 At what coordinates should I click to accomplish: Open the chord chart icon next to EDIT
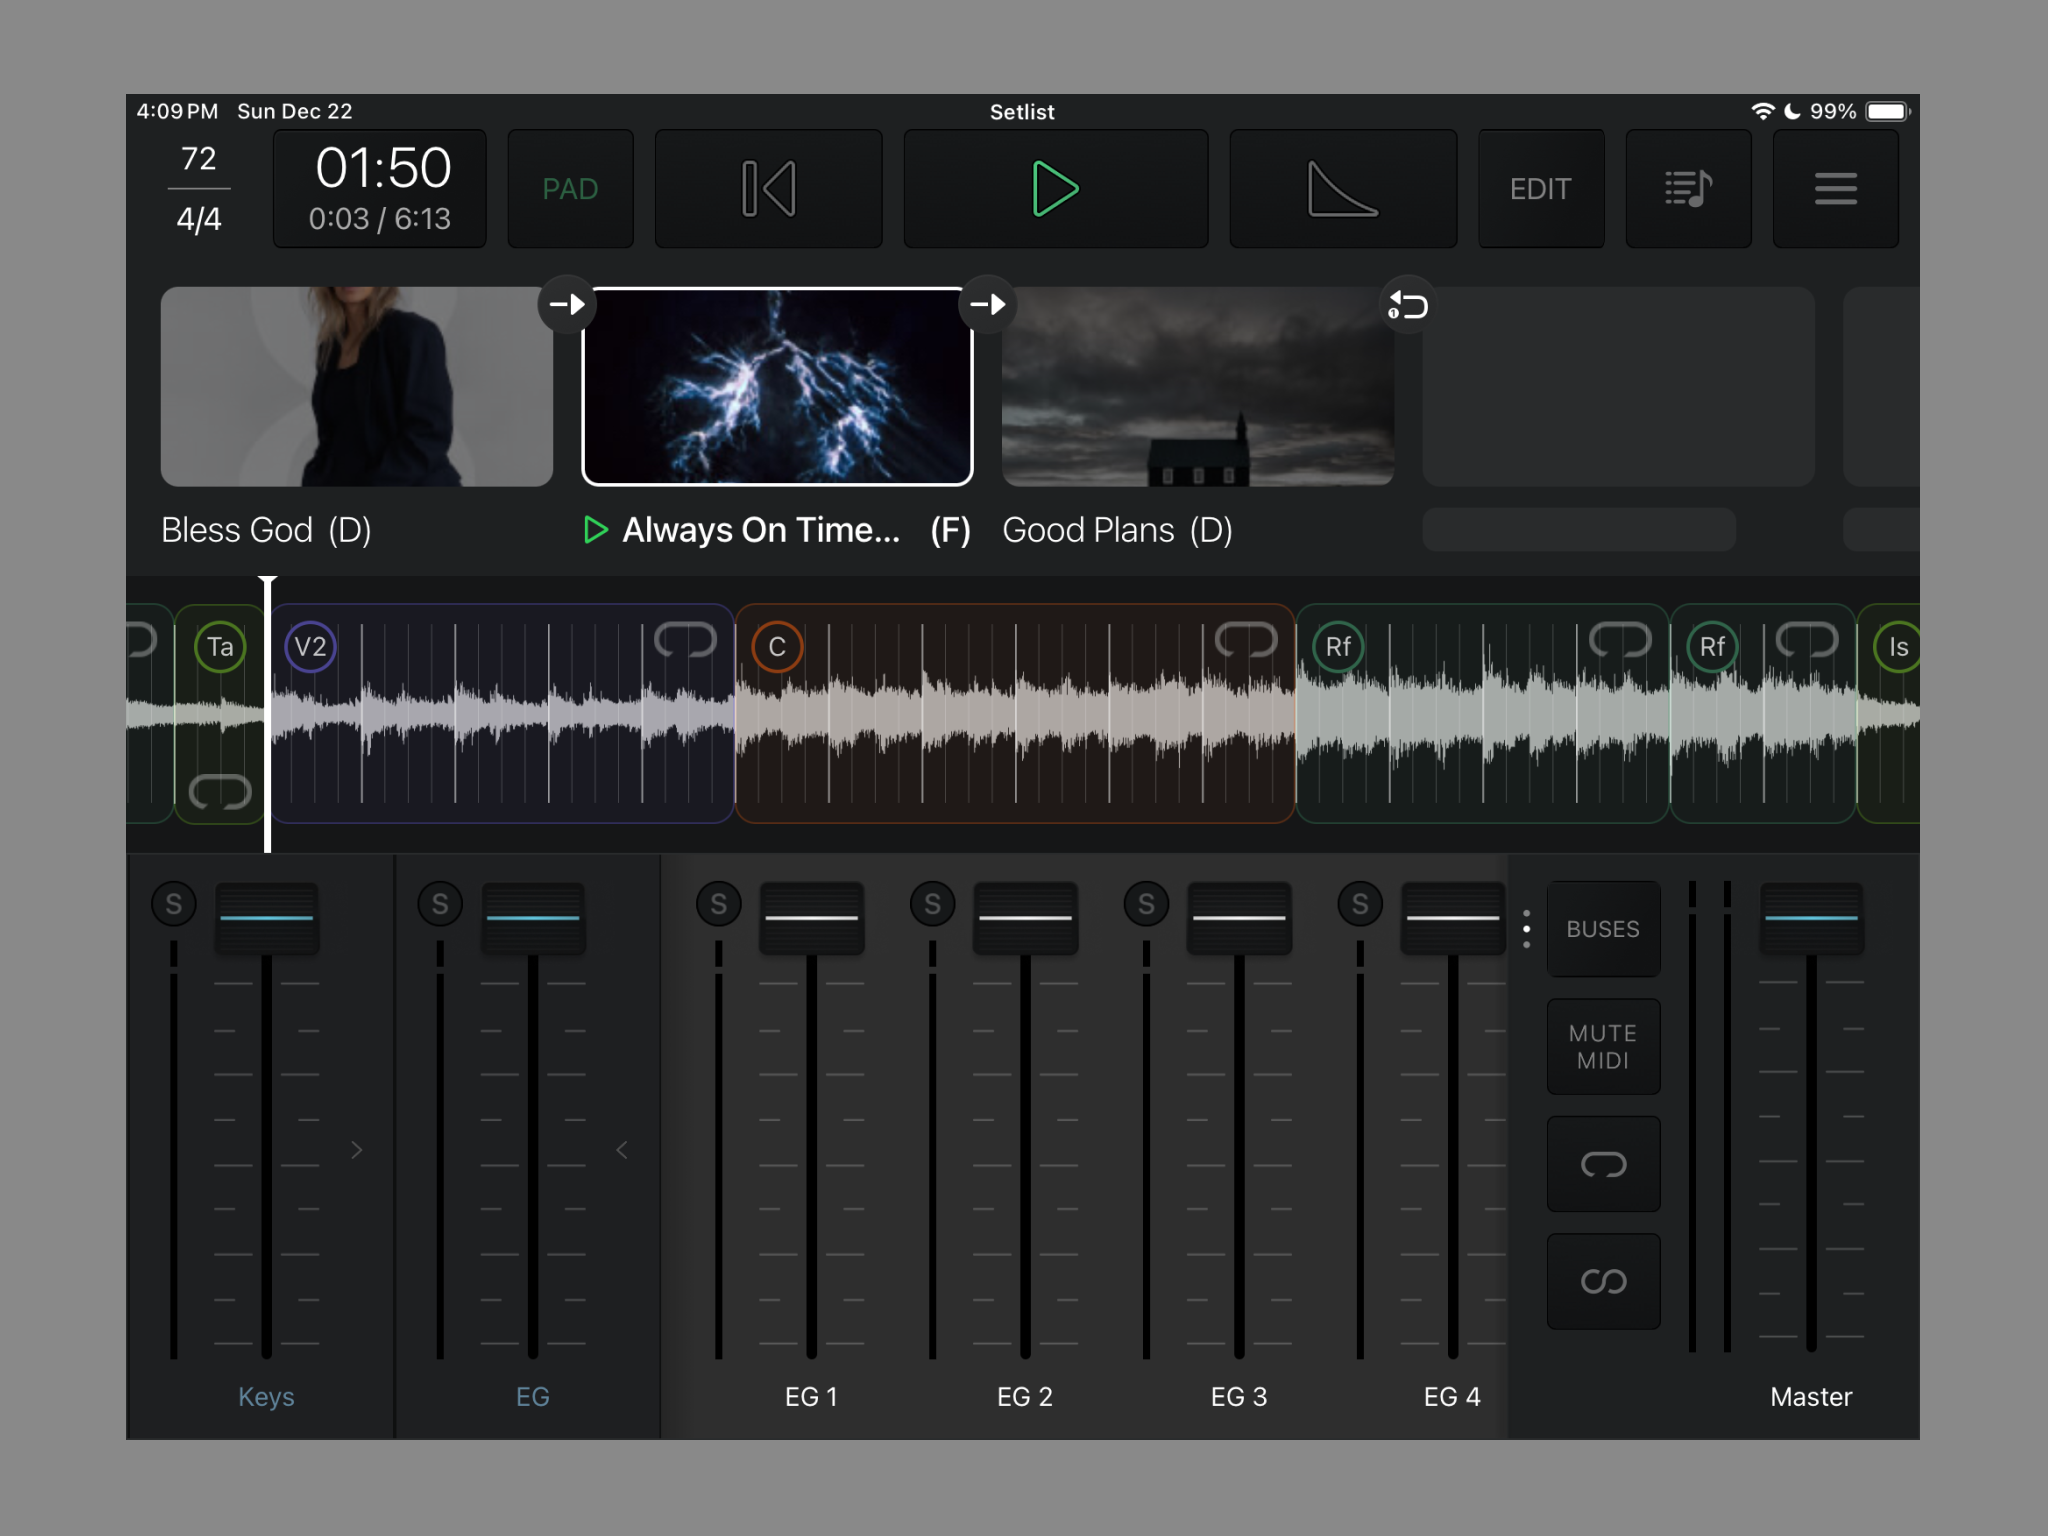1689,188
